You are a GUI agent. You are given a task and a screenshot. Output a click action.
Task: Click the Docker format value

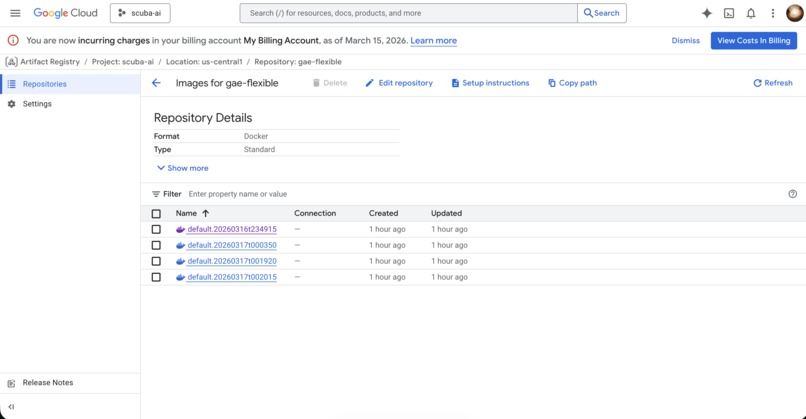[x=255, y=136]
